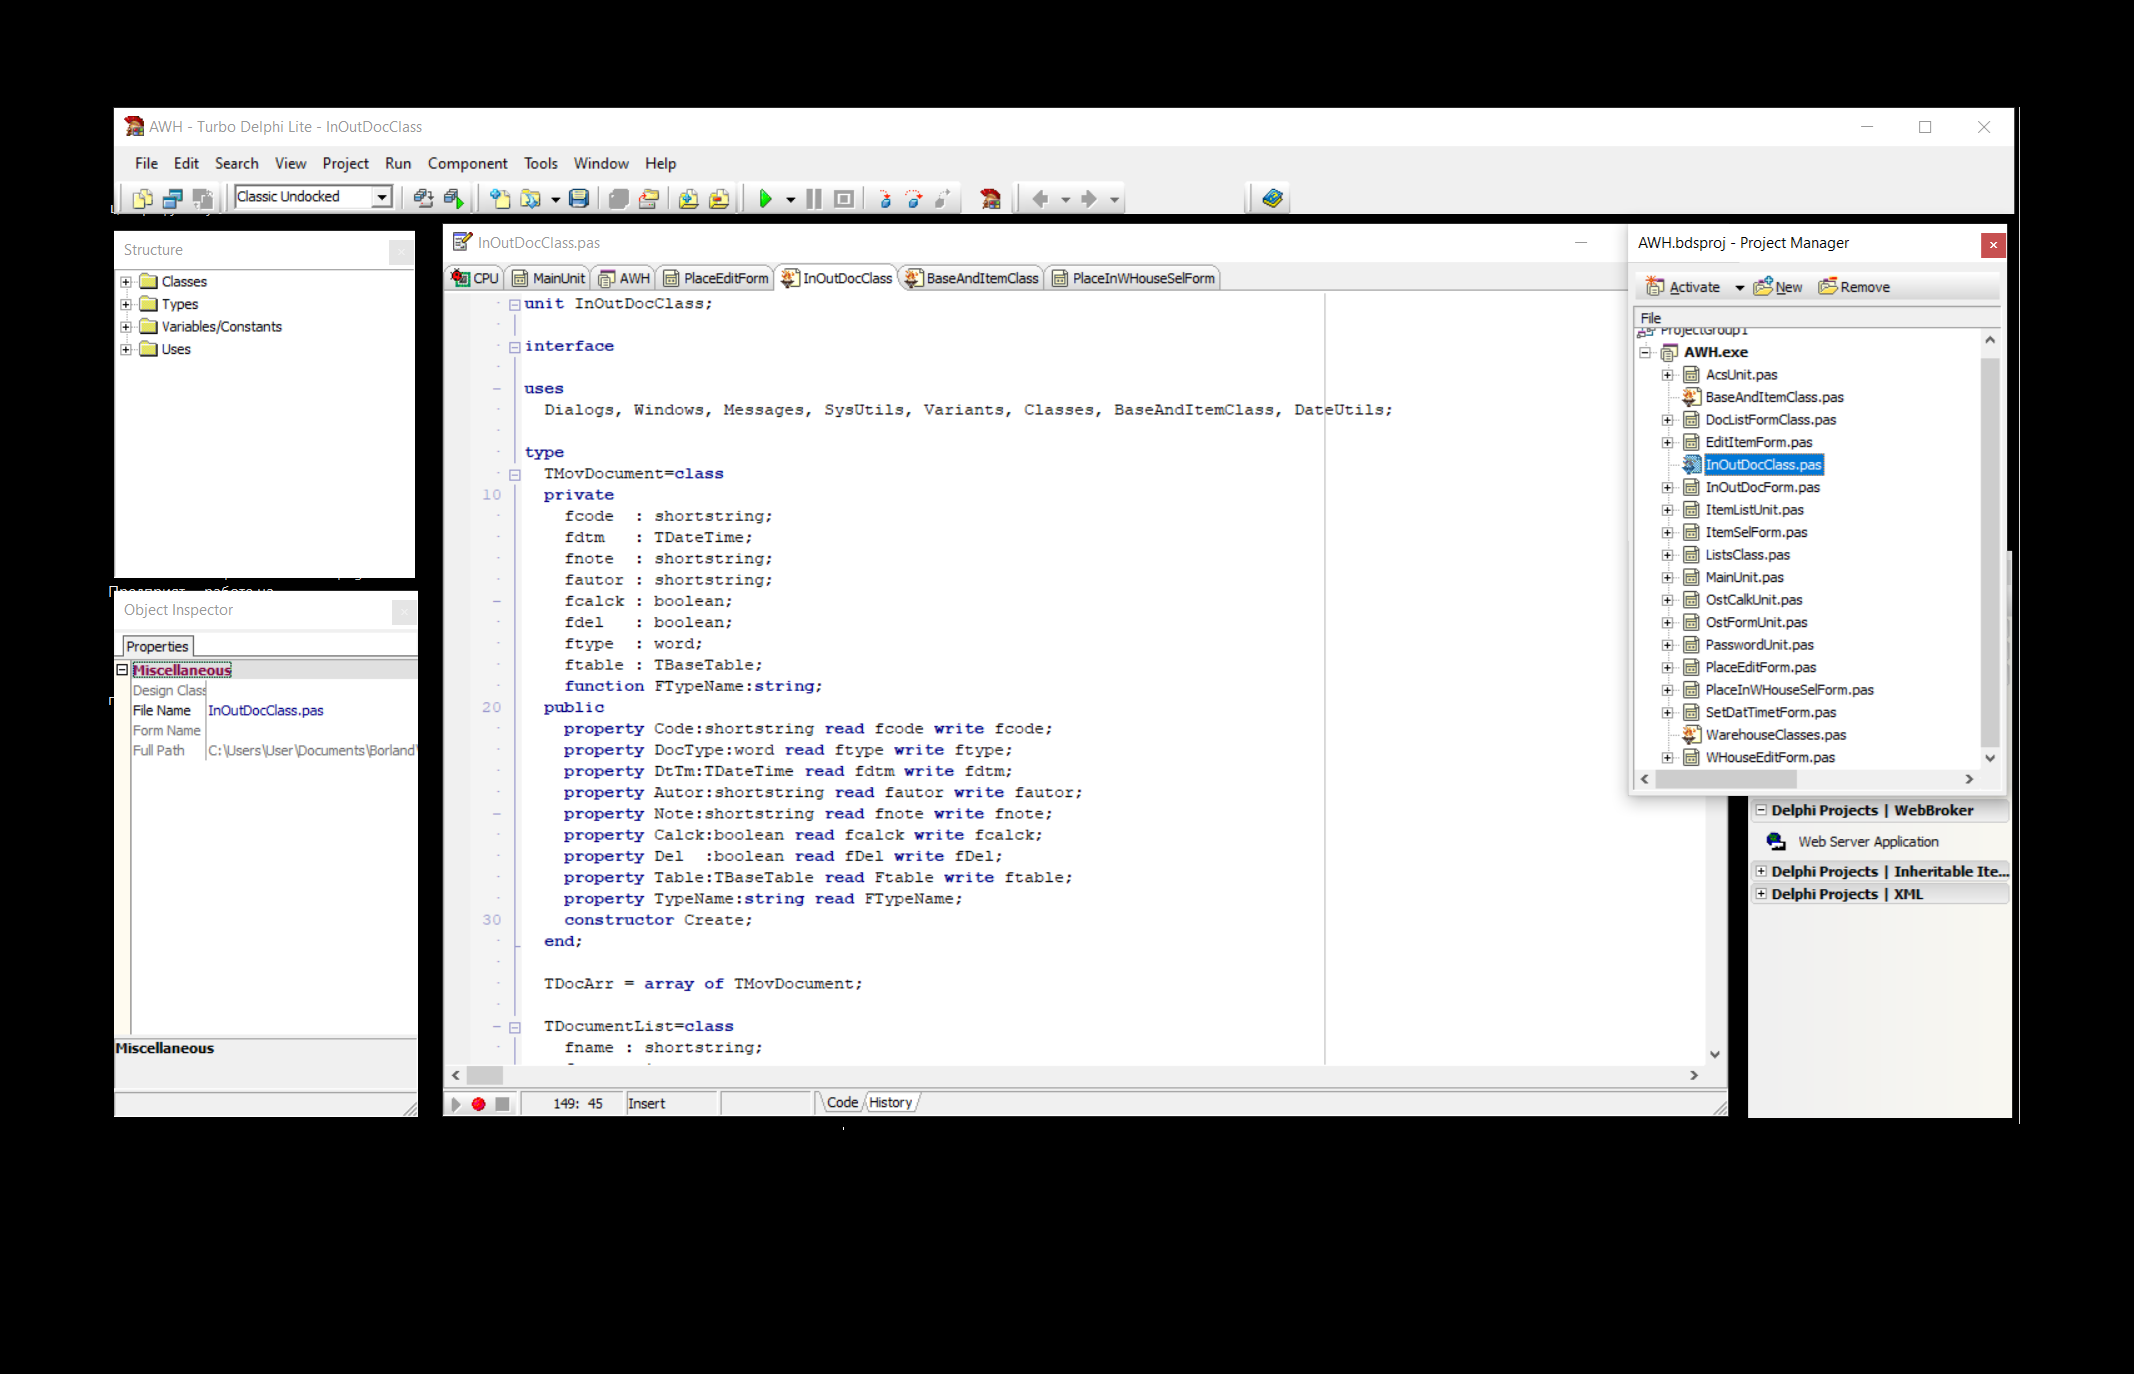Open the Search menu
This screenshot has width=2134, height=1374.
(236, 163)
